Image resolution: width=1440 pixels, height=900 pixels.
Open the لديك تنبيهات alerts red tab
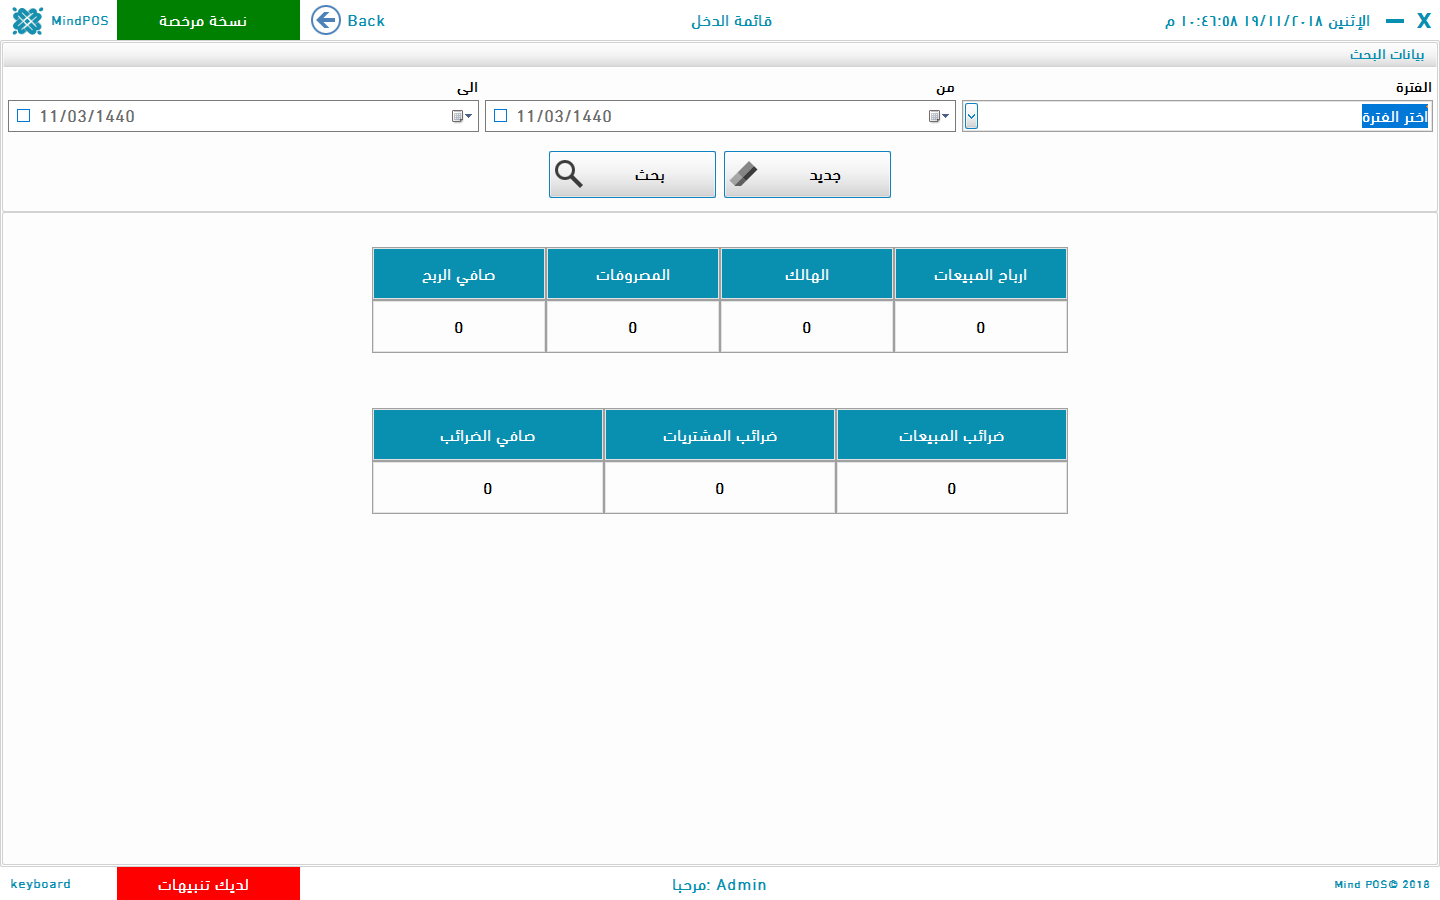[x=208, y=884]
